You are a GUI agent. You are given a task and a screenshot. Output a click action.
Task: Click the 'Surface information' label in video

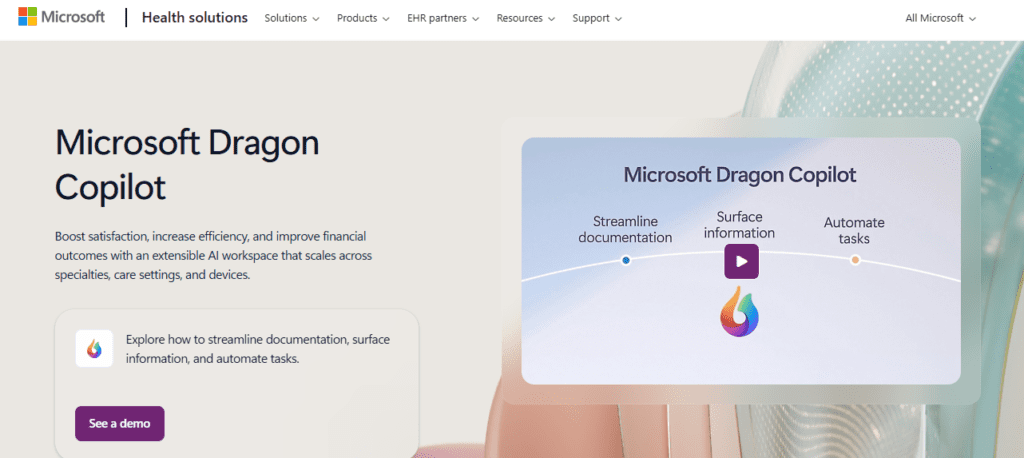coord(739,225)
